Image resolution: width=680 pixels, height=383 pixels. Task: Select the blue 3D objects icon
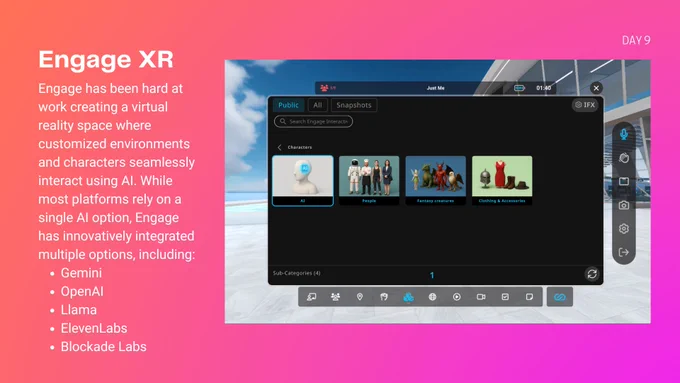(x=408, y=297)
